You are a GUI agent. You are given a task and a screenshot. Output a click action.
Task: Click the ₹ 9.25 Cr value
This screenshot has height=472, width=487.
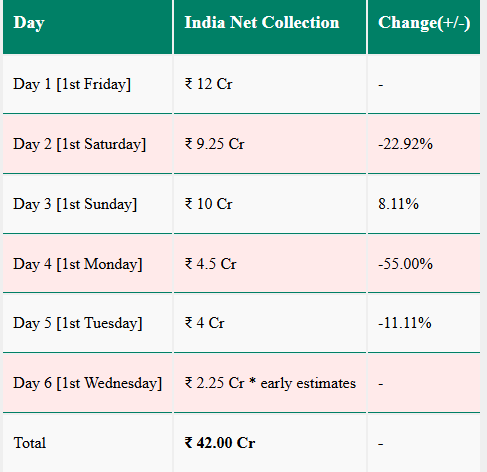(215, 144)
